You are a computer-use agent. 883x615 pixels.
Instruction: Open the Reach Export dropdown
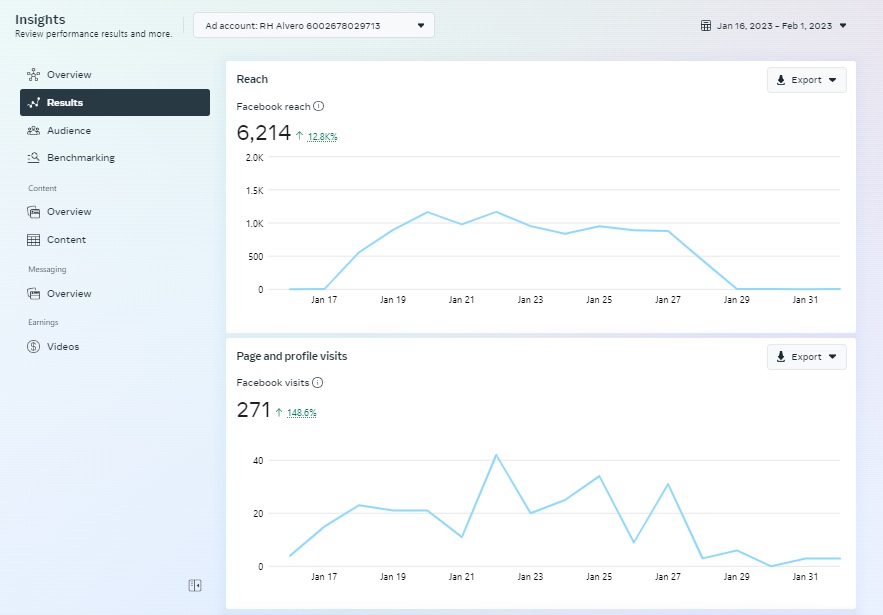(806, 80)
